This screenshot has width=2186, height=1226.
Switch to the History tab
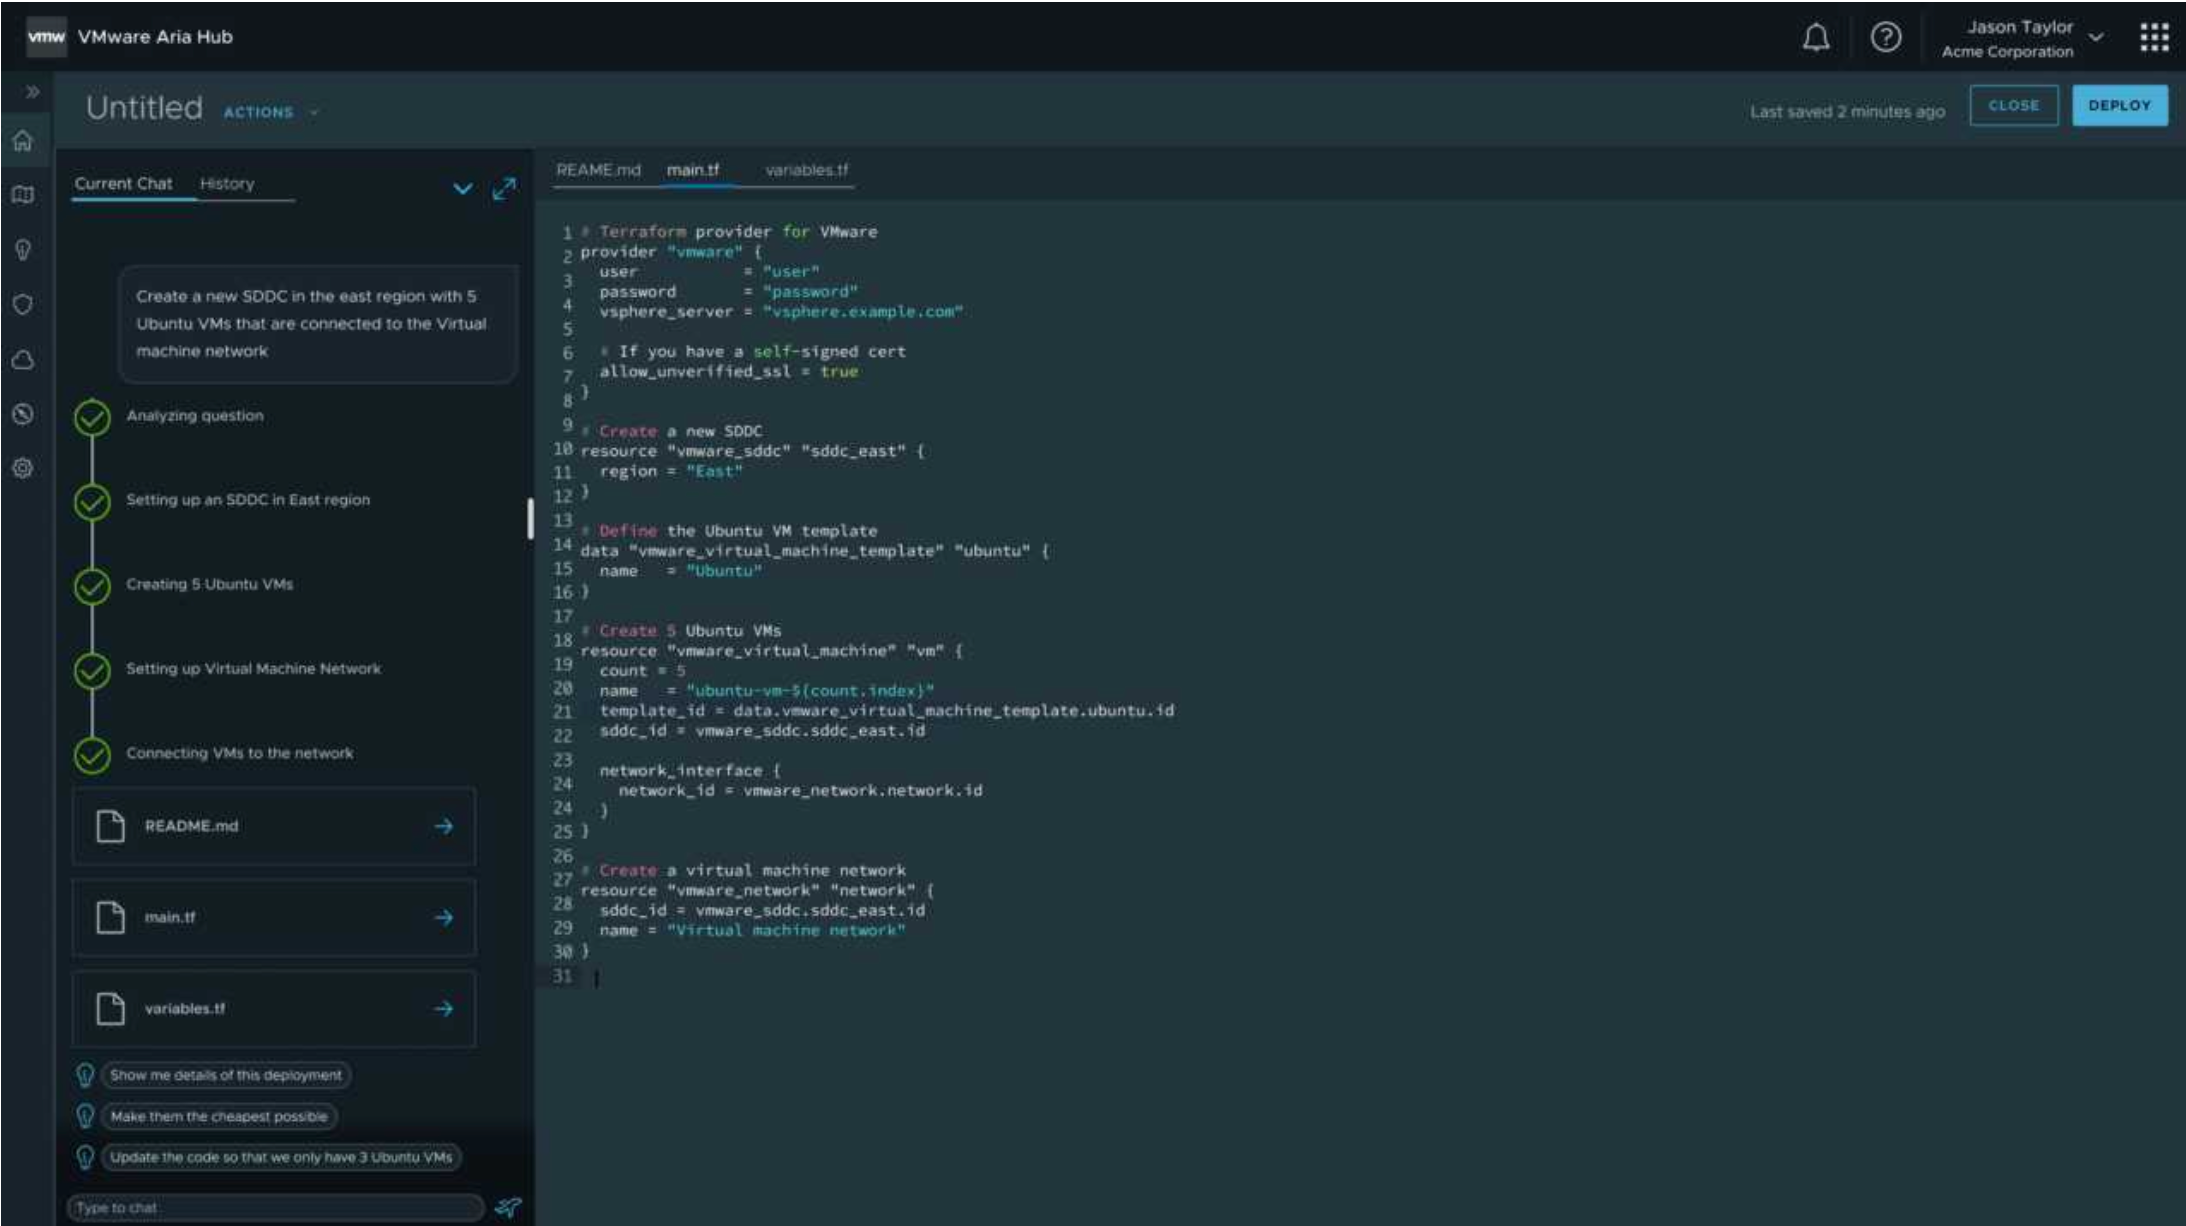[x=227, y=184]
